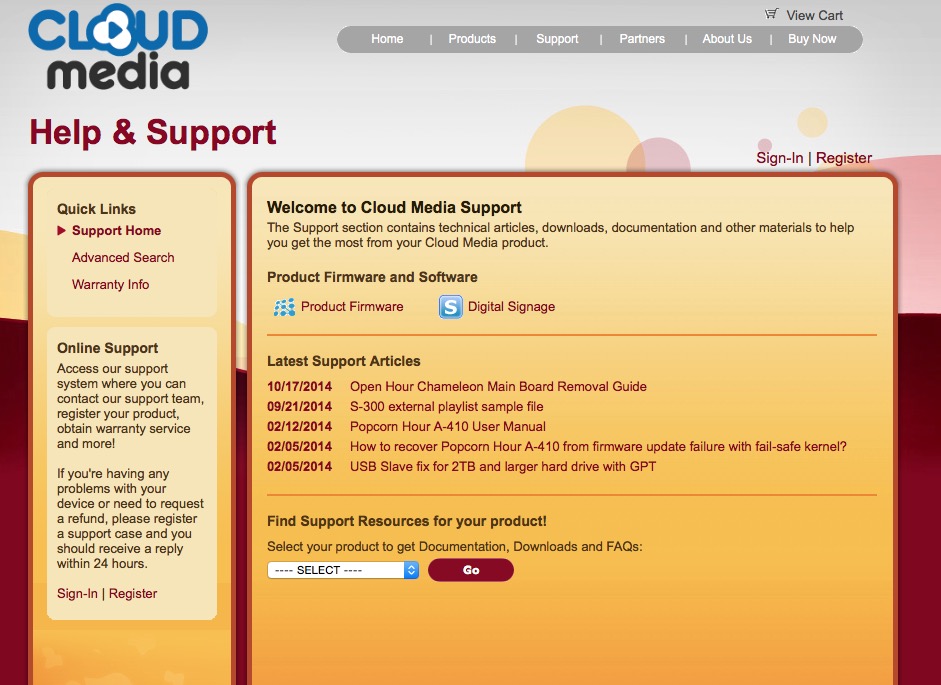Click the 10/17/2014 article date
This screenshot has width=941, height=685.
(x=299, y=387)
